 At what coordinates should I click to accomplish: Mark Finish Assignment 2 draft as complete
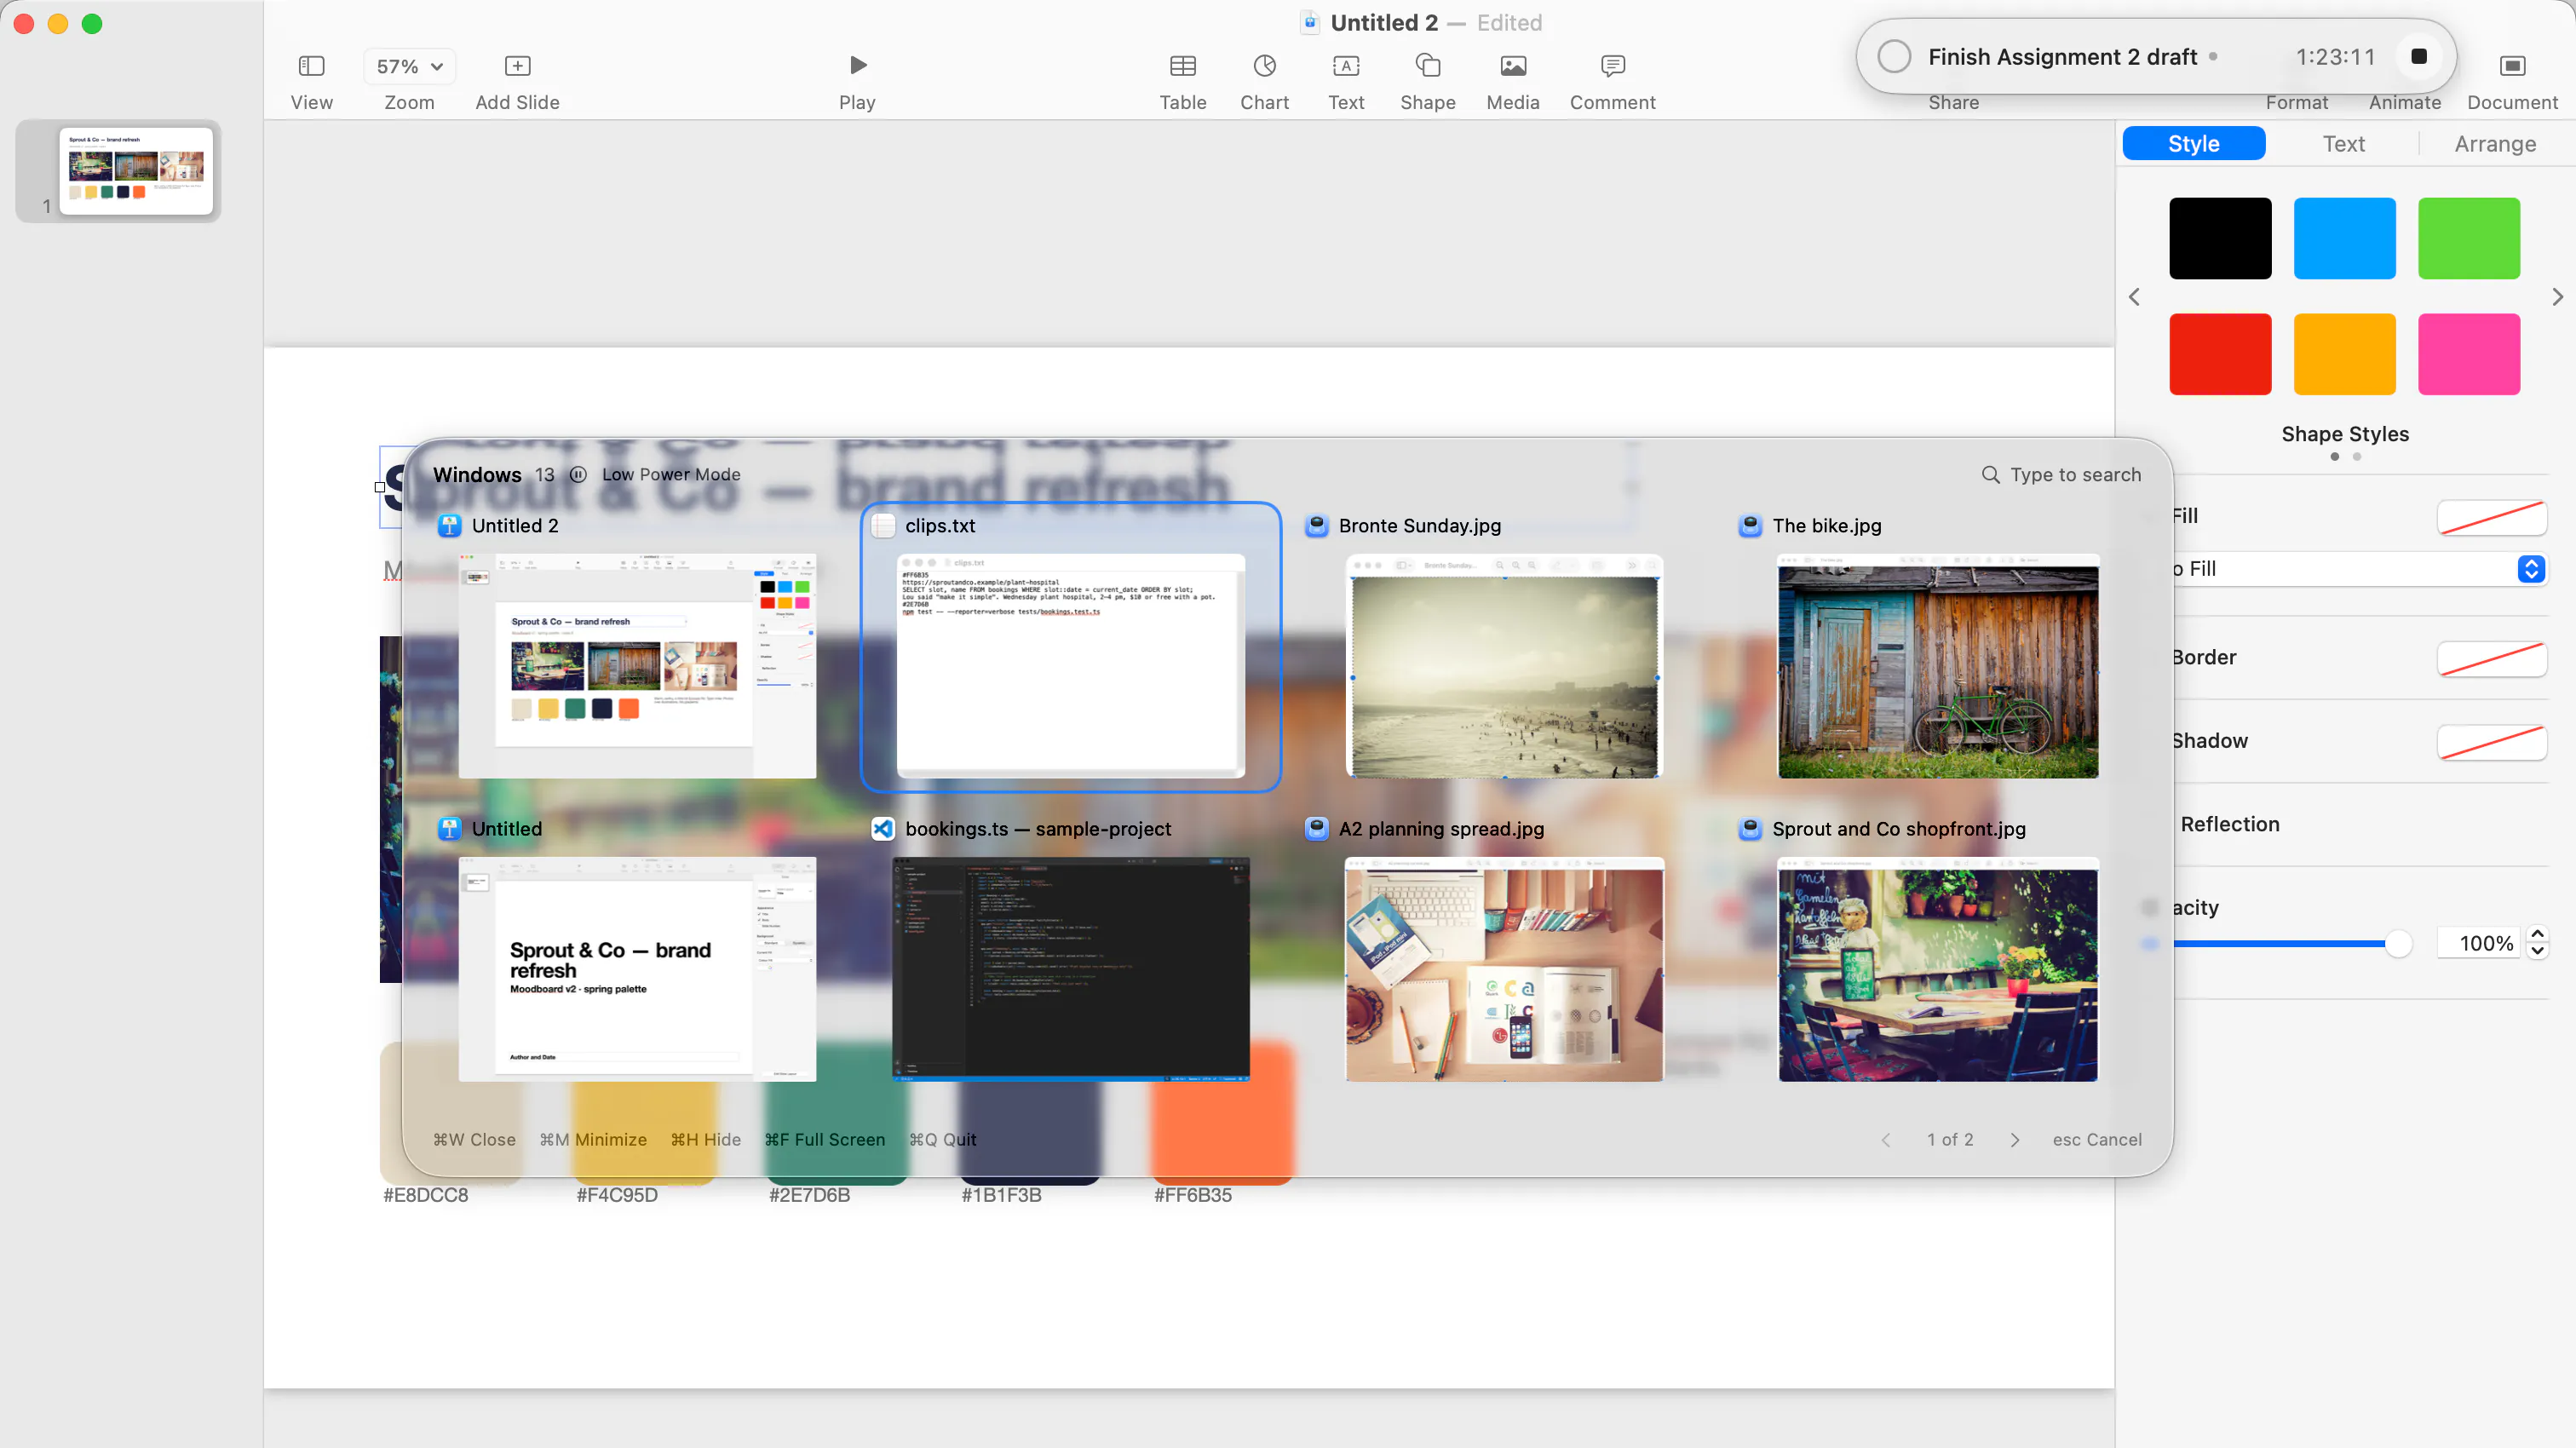tap(1893, 57)
